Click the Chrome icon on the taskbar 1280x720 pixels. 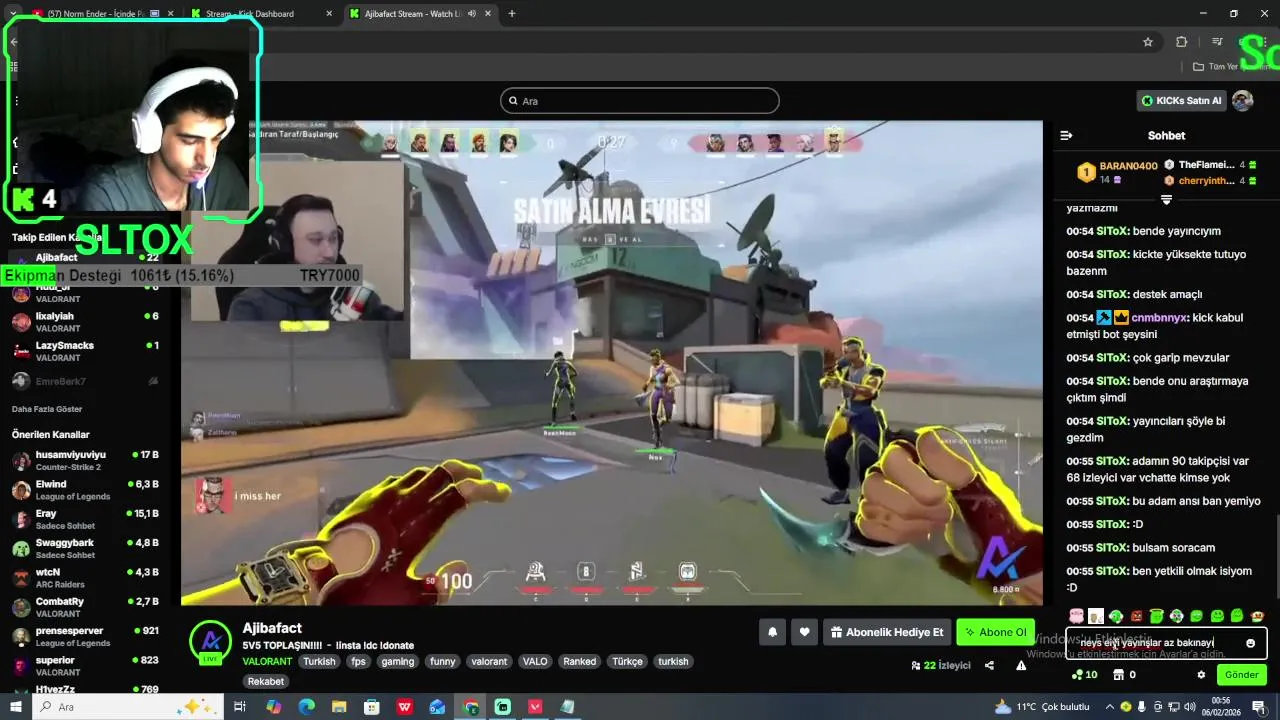pos(470,707)
